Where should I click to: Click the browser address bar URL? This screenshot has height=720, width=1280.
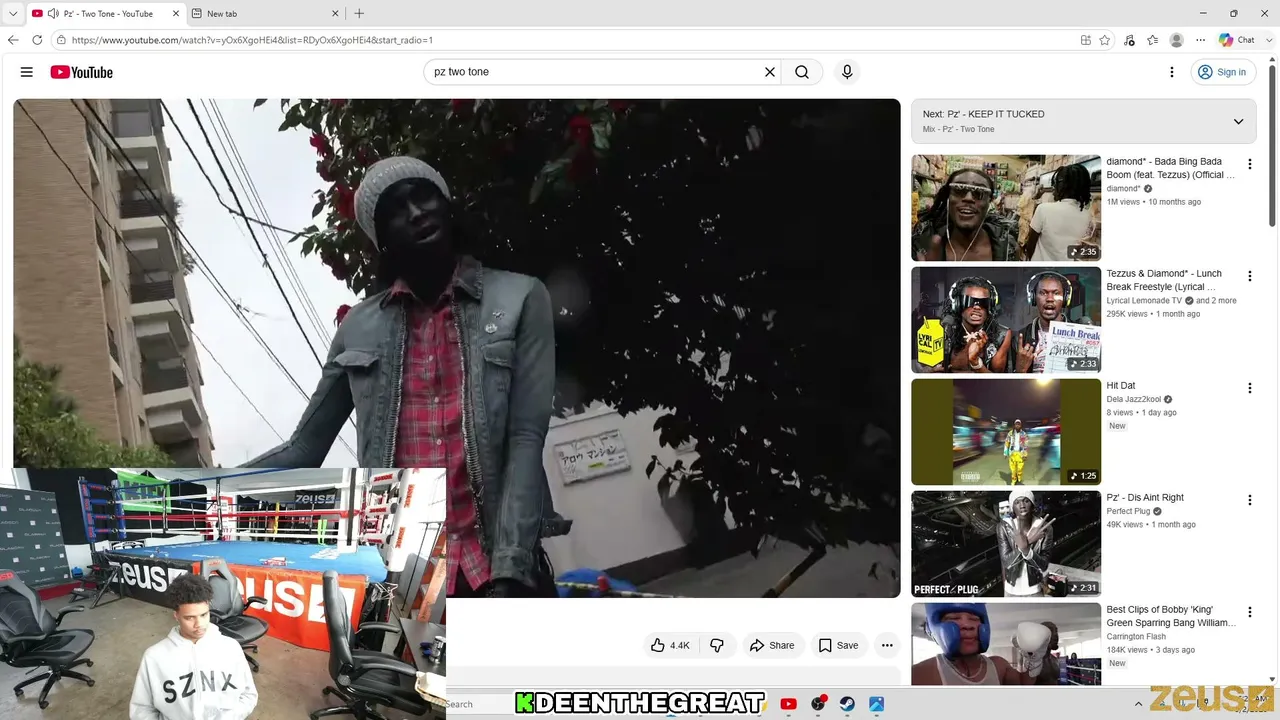(252, 40)
